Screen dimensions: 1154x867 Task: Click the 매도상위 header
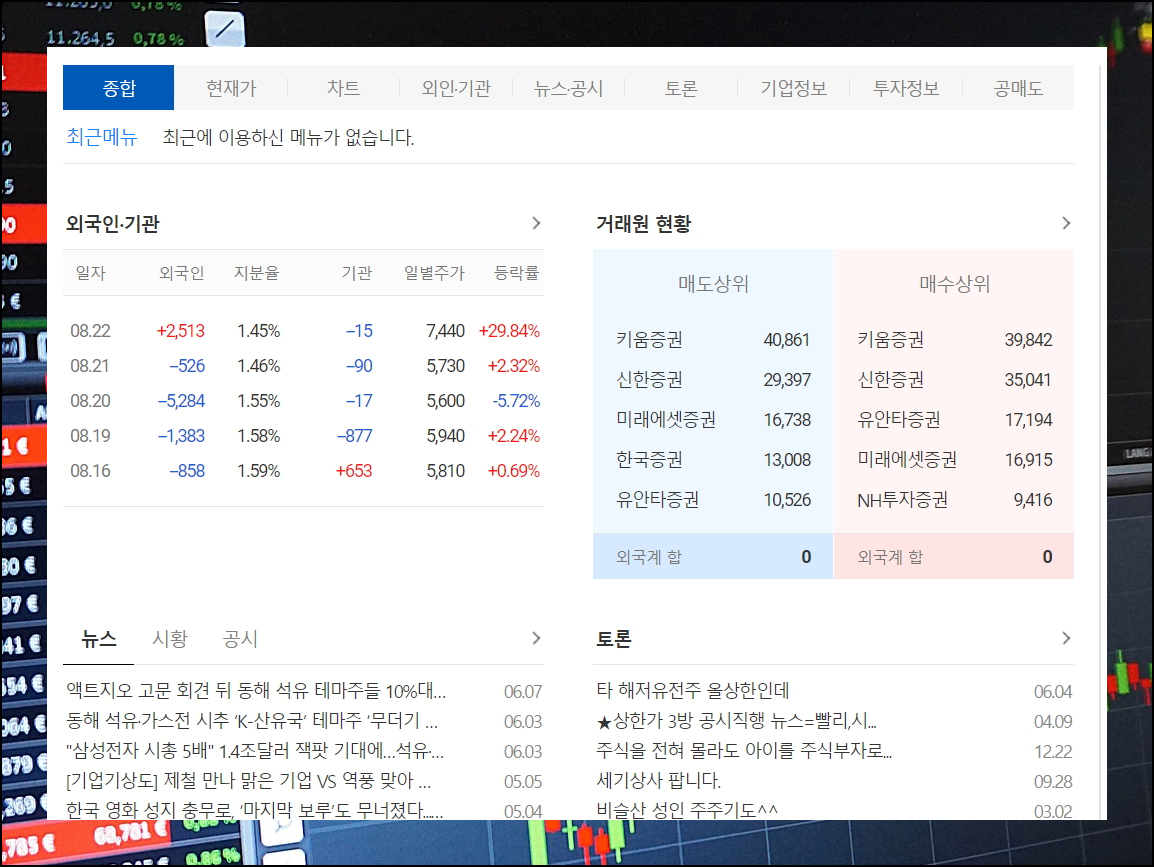pyautogui.click(x=713, y=284)
